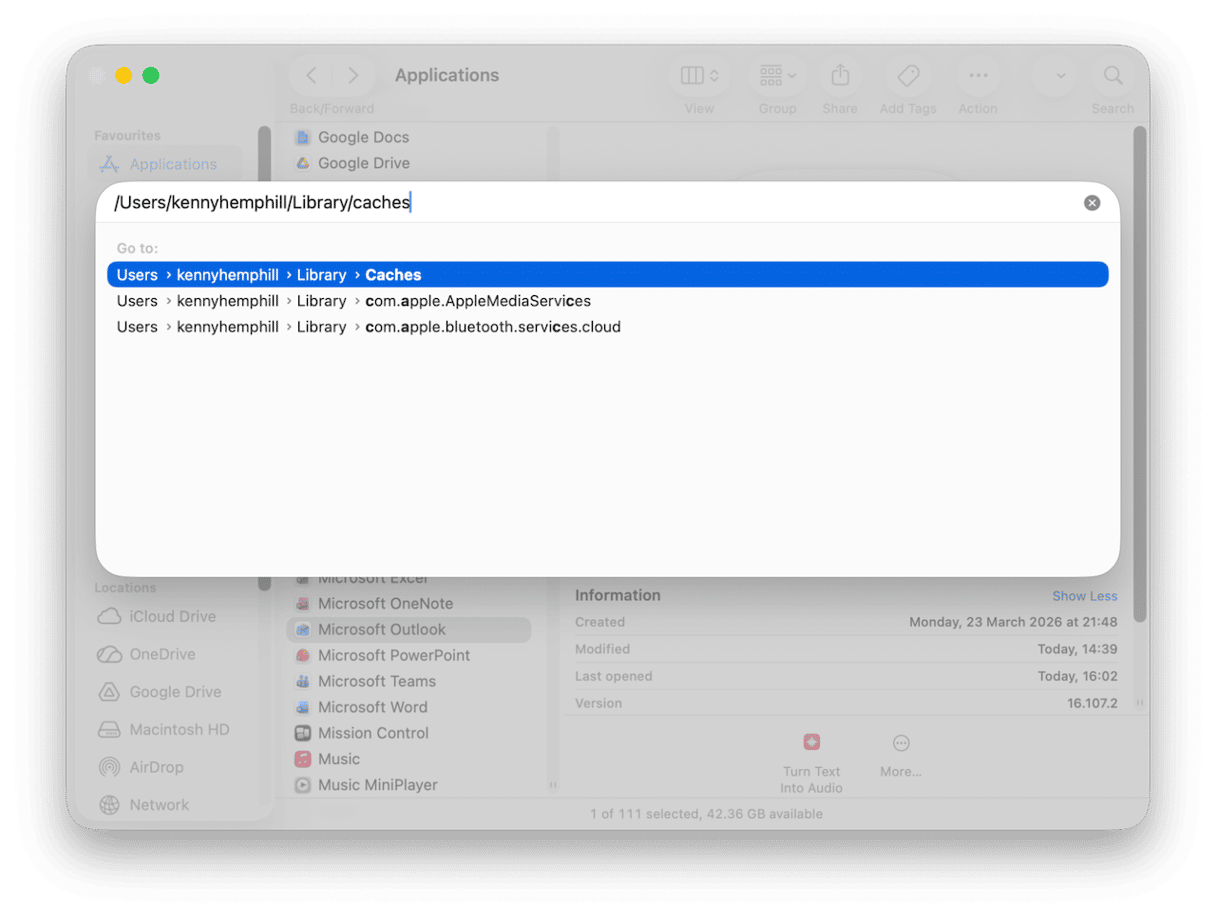
Task: Select the Music app in the list
Action: [337, 758]
